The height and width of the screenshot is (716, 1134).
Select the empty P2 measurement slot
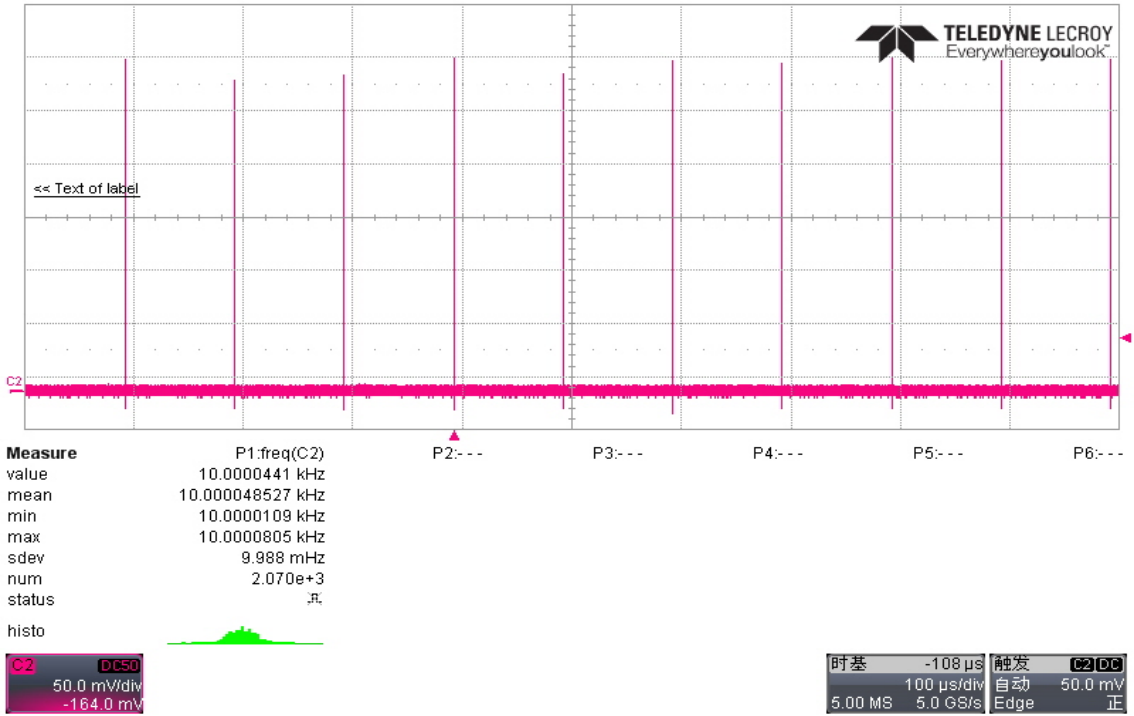click(457, 453)
